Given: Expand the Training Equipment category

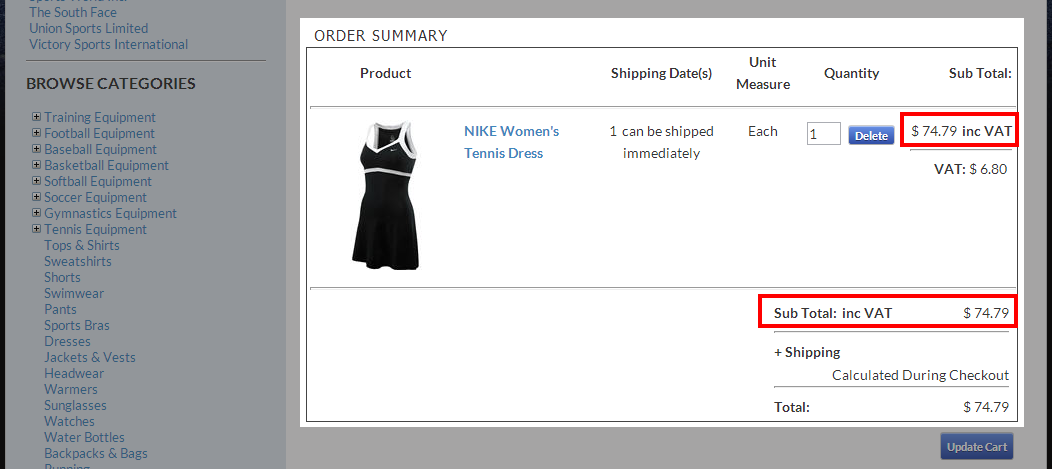Looking at the screenshot, I should pos(36,117).
